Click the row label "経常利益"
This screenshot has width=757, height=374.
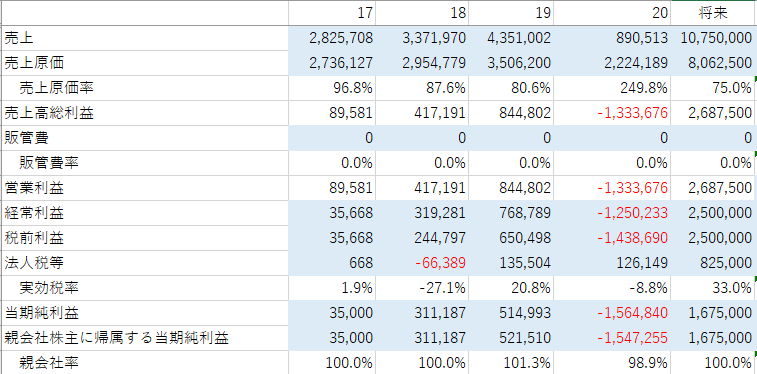click(x=34, y=213)
